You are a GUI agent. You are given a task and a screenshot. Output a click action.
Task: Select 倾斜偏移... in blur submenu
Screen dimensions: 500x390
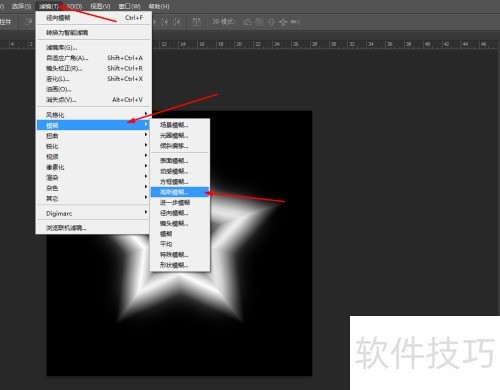[180, 146]
